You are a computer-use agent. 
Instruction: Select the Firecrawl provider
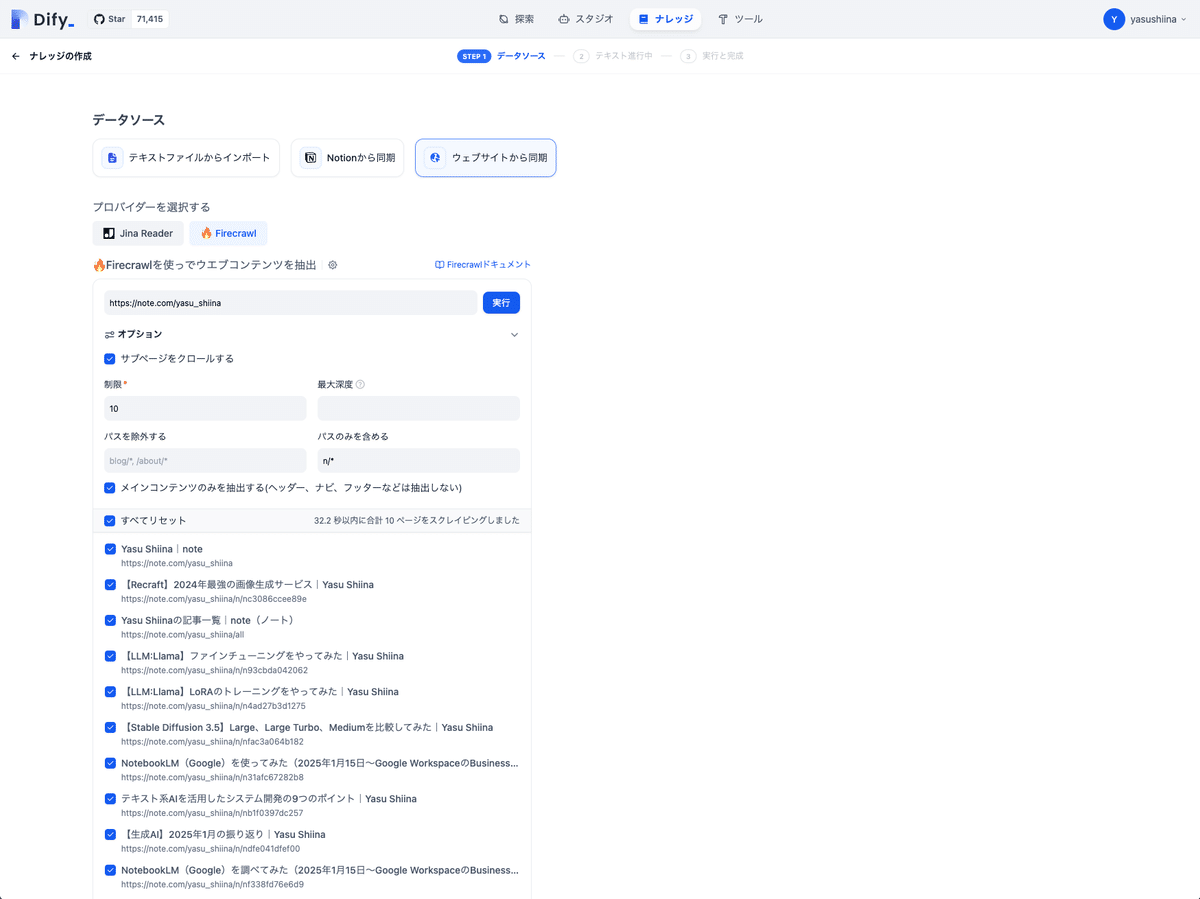pyautogui.click(x=228, y=233)
